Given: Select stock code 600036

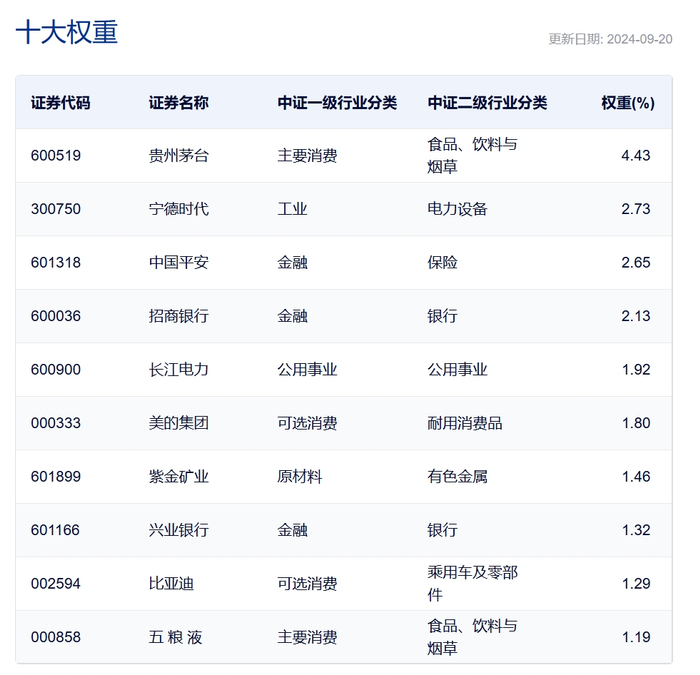Looking at the screenshot, I should 56,316.
